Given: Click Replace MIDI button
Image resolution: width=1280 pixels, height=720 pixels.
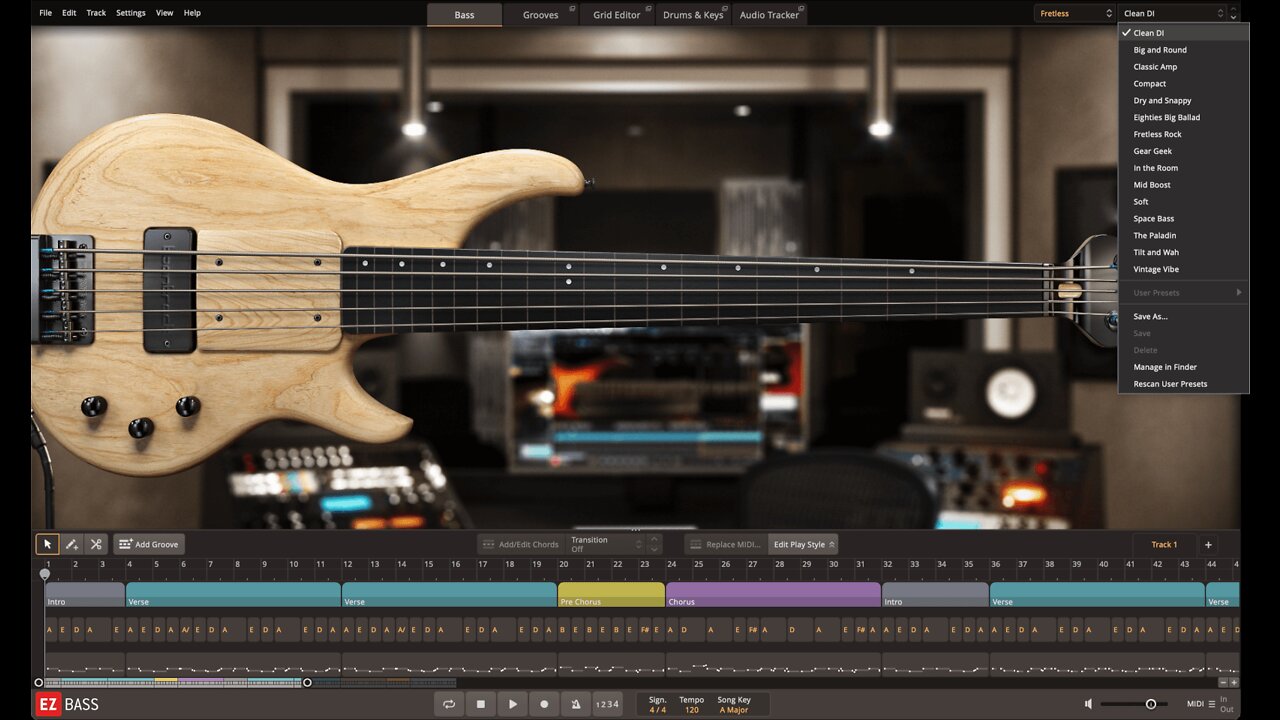Looking at the screenshot, I should (x=725, y=544).
